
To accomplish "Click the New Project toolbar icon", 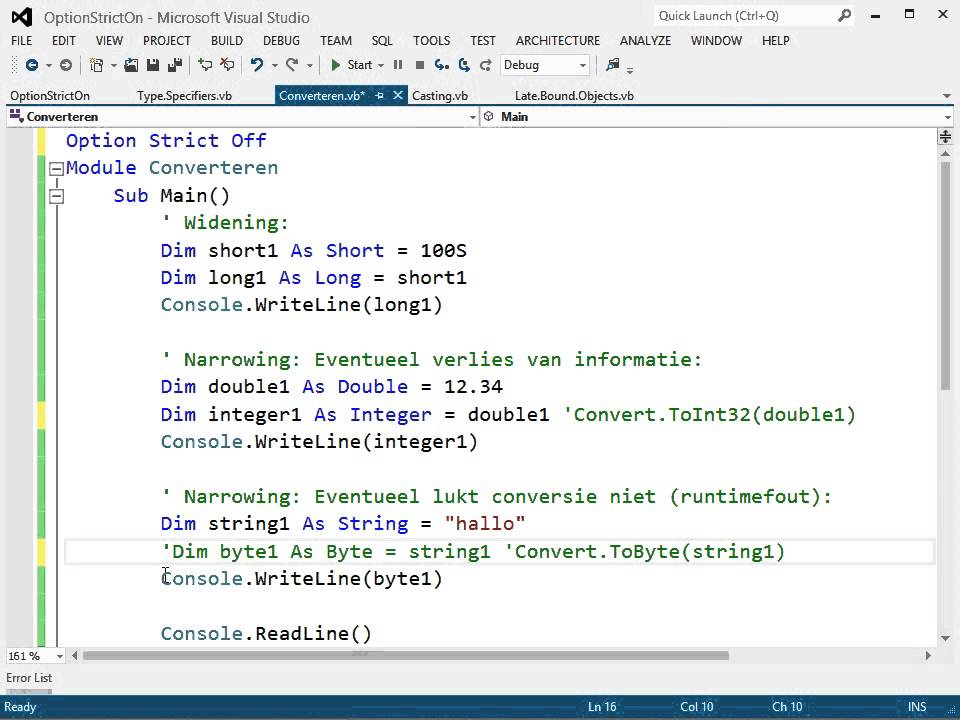I will coord(96,65).
